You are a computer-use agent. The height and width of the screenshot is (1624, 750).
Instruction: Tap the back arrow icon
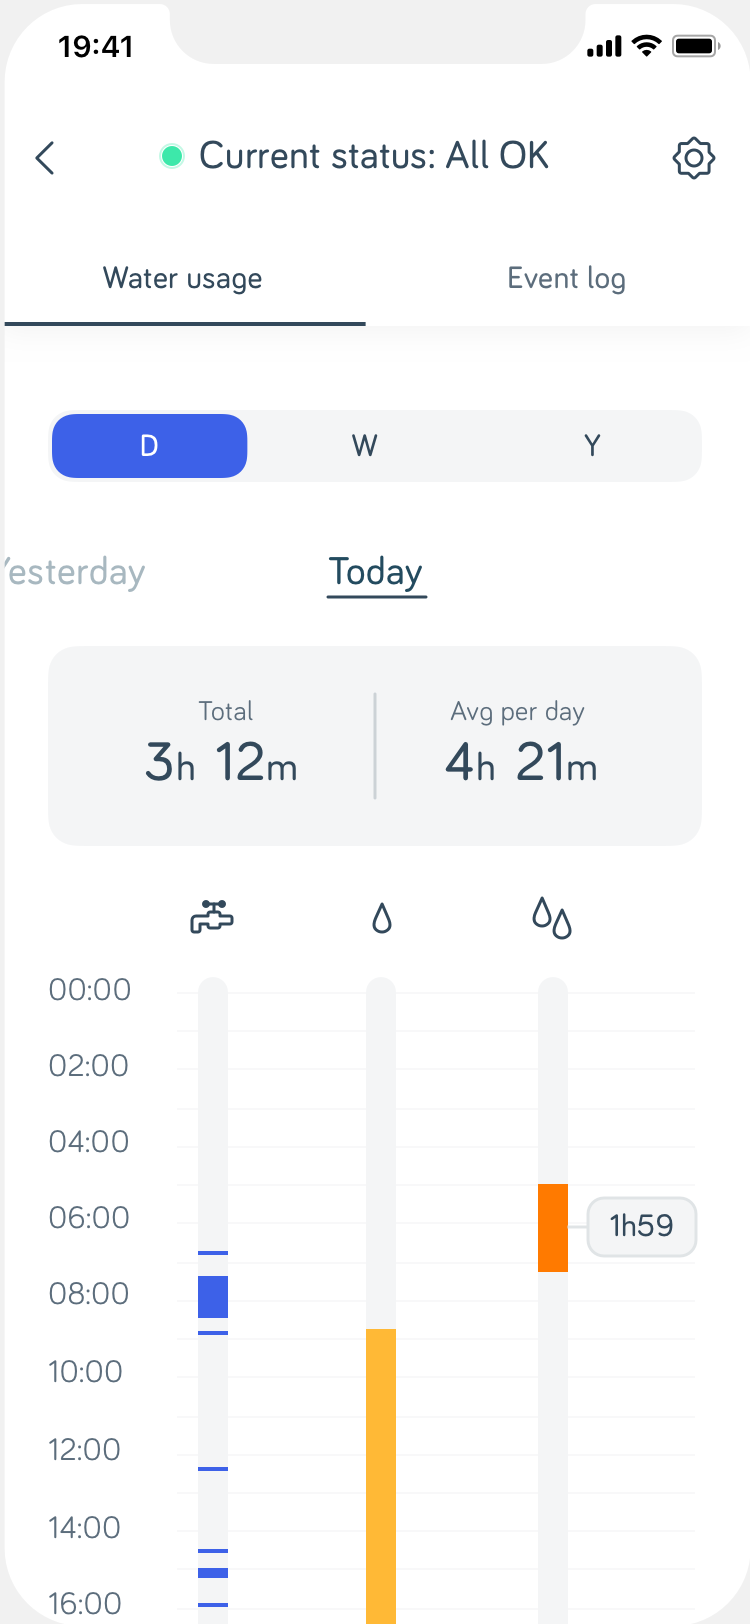coord(45,158)
